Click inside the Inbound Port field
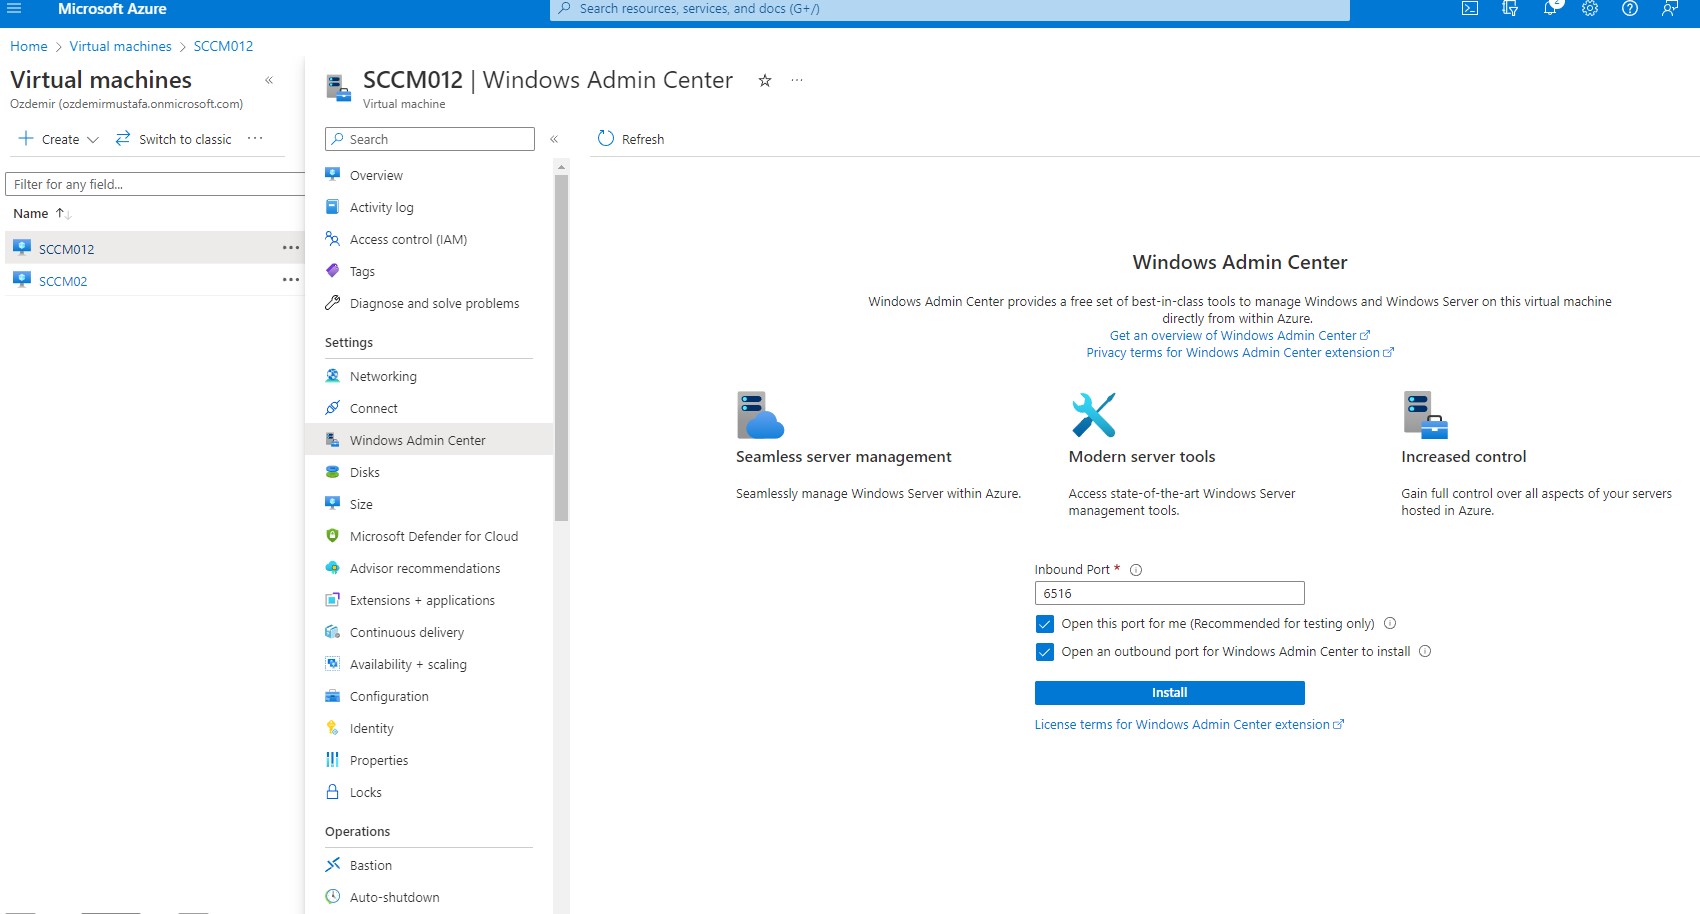 1168,593
